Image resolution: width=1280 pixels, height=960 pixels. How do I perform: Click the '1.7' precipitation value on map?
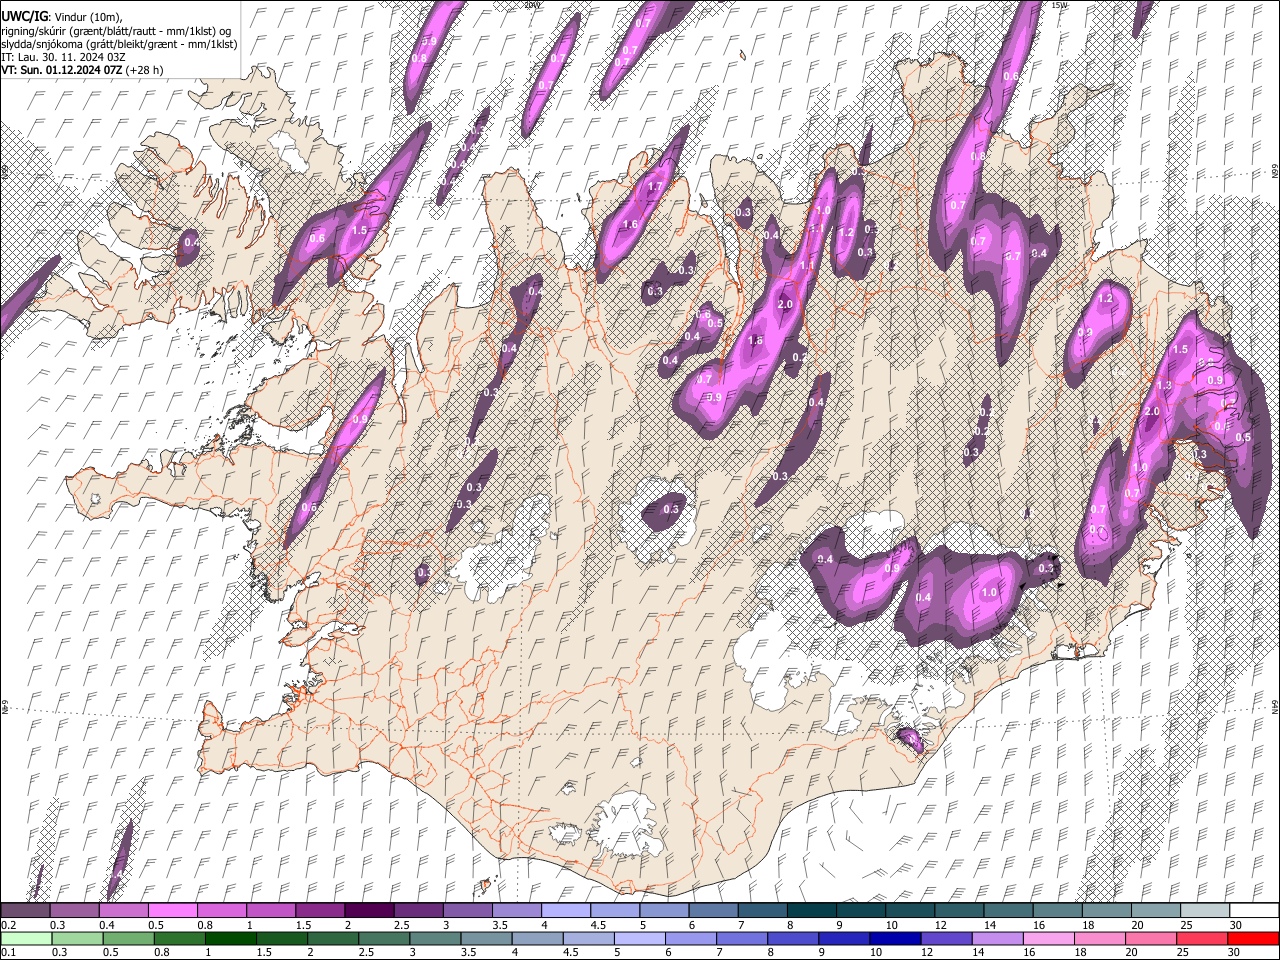point(656,187)
